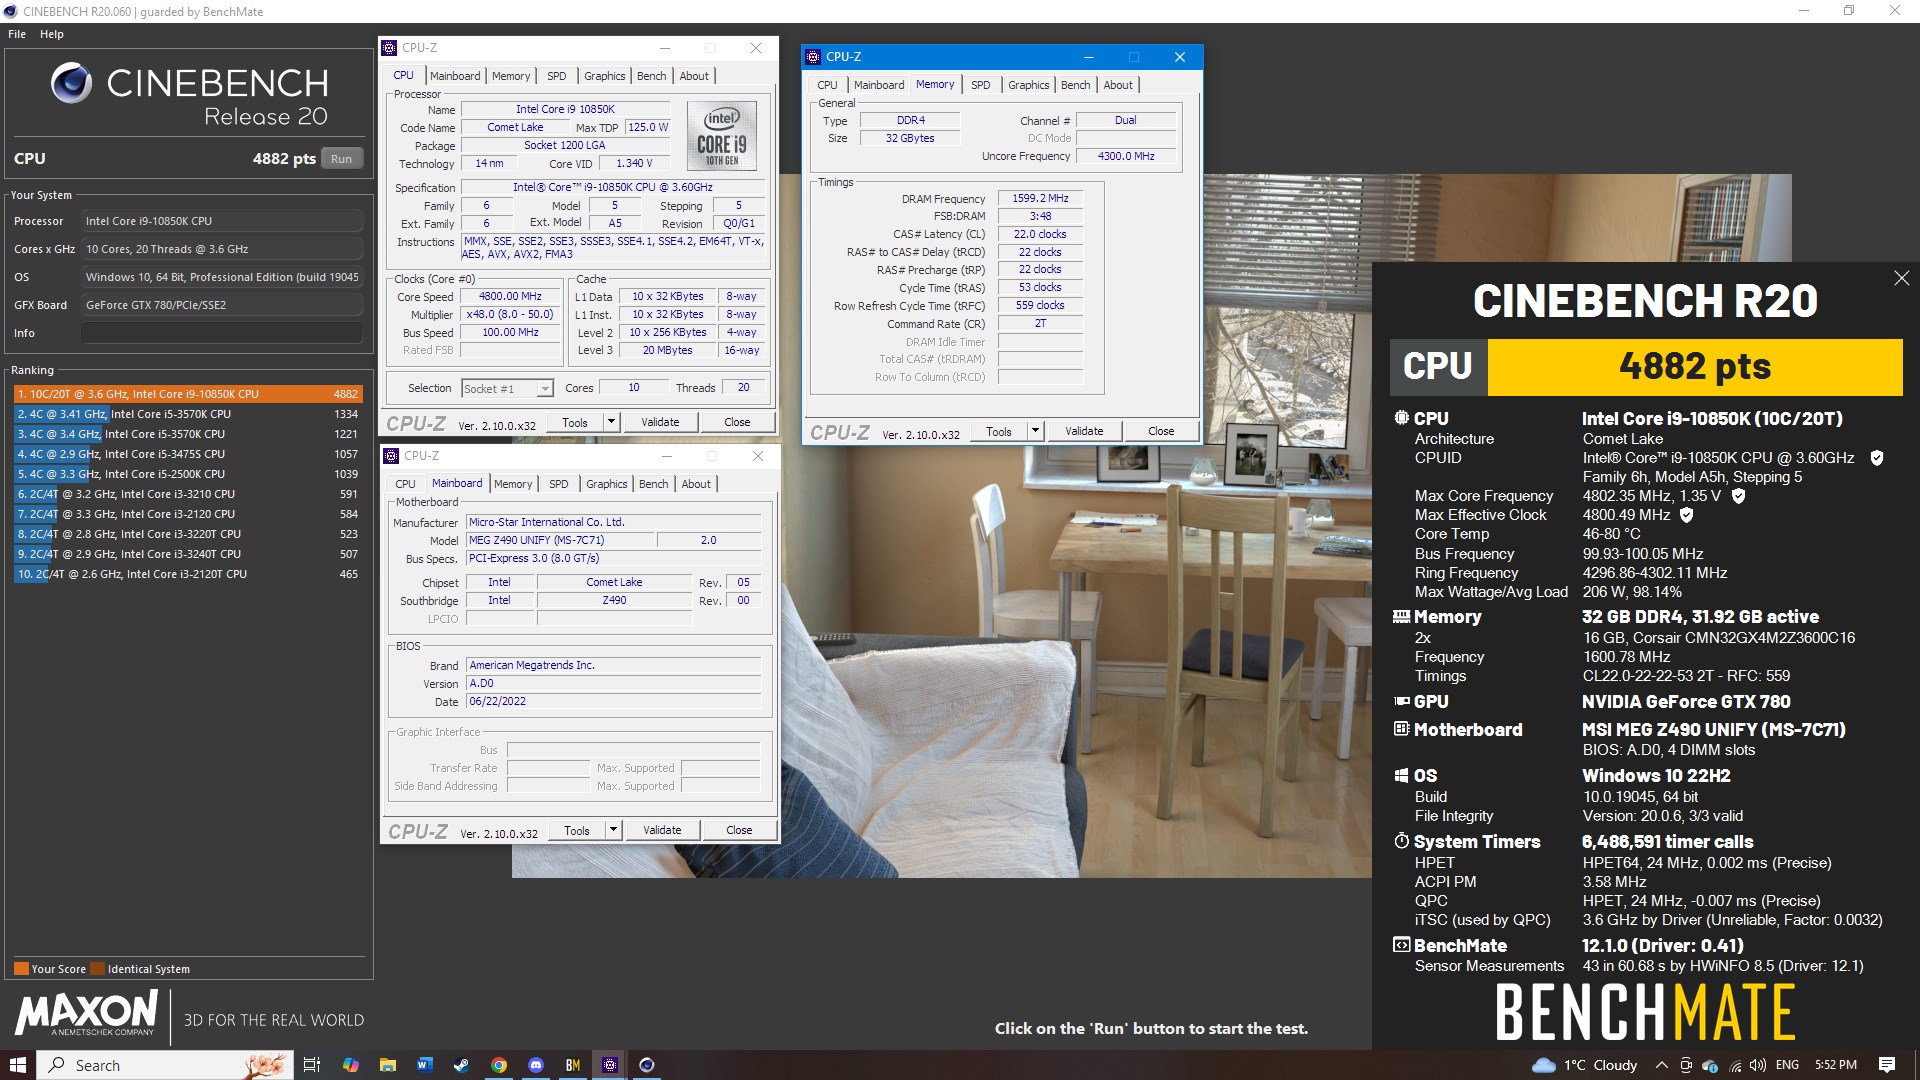Click the CPU chip icon in BenchMate panel
The width and height of the screenshot is (1920, 1080).
(x=1401, y=418)
